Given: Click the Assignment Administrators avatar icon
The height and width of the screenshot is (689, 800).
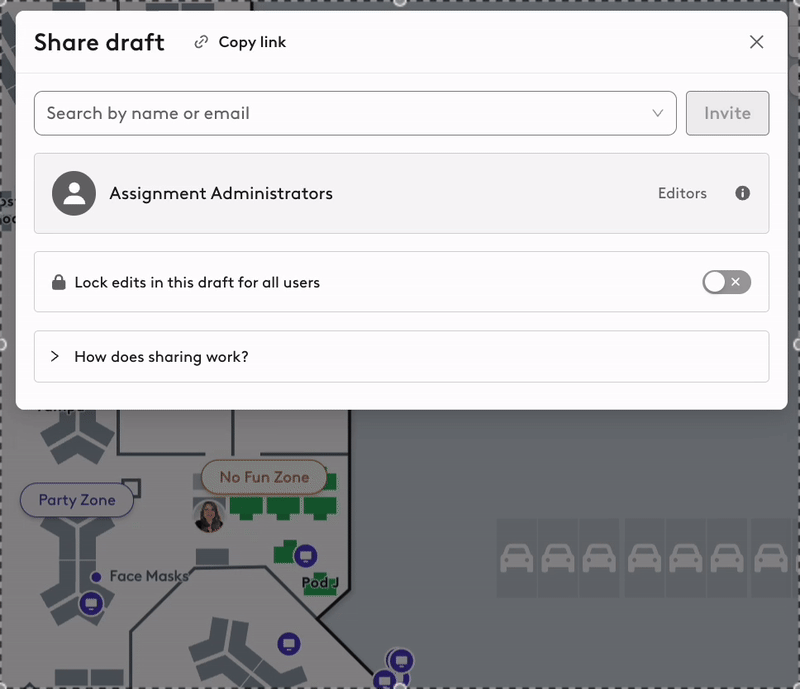Looking at the screenshot, I should [74, 193].
